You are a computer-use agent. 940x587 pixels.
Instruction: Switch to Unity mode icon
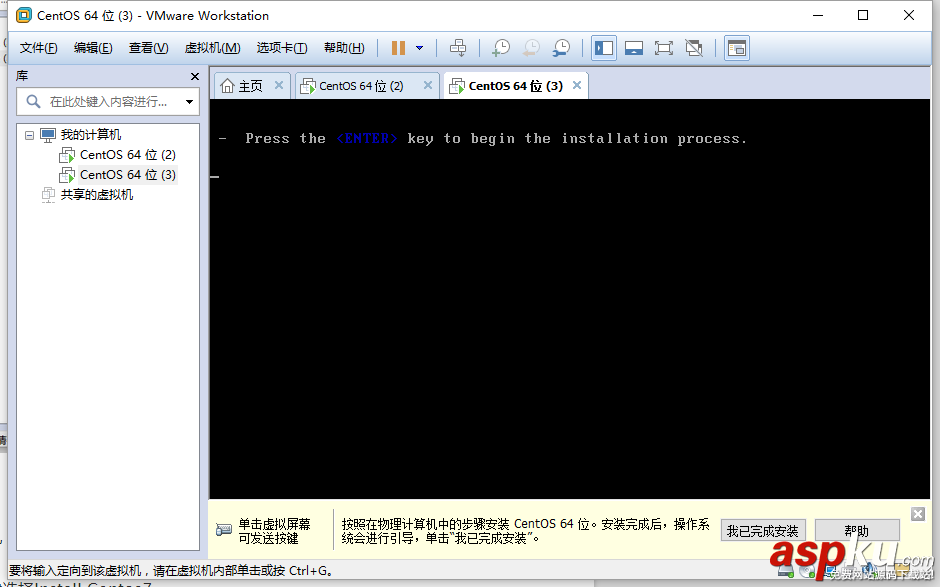(694, 48)
